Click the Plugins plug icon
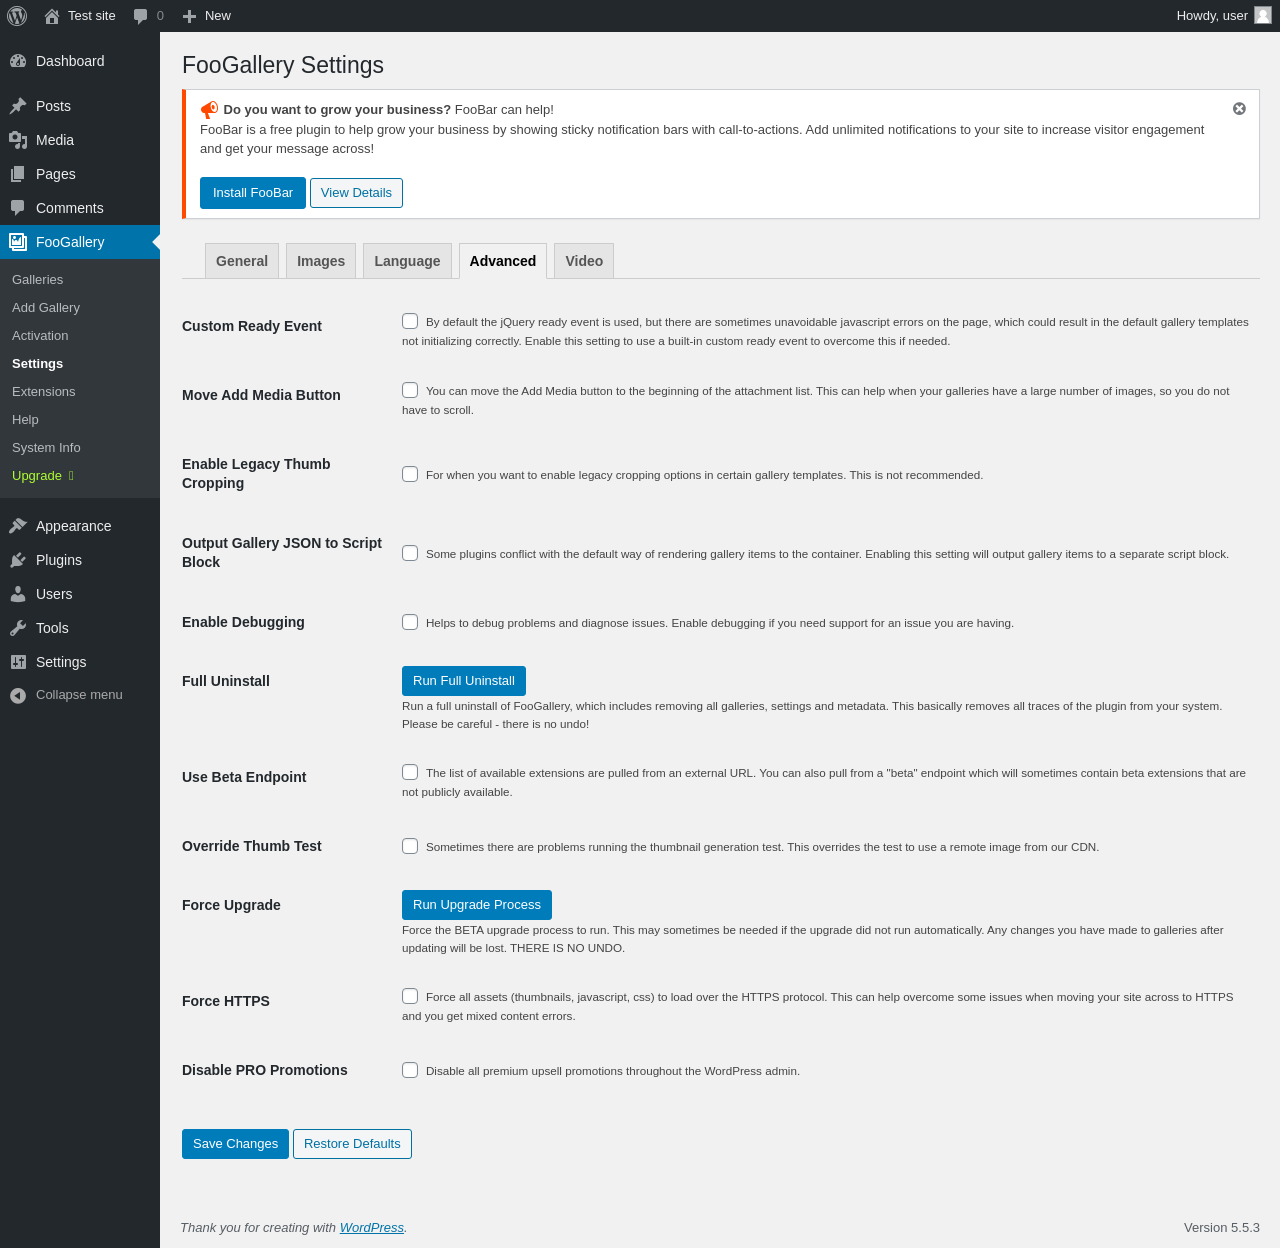This screenshot has width=1280, height=1248. (x=18, y=560)
